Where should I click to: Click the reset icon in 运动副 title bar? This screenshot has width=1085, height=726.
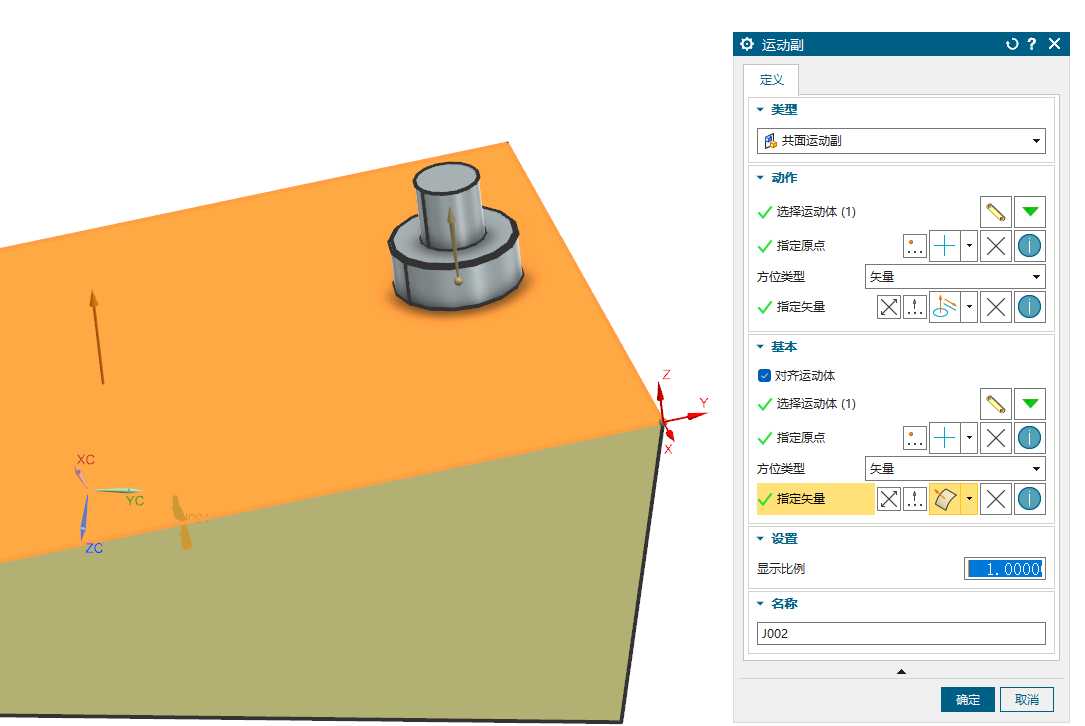coord(1012,44)
